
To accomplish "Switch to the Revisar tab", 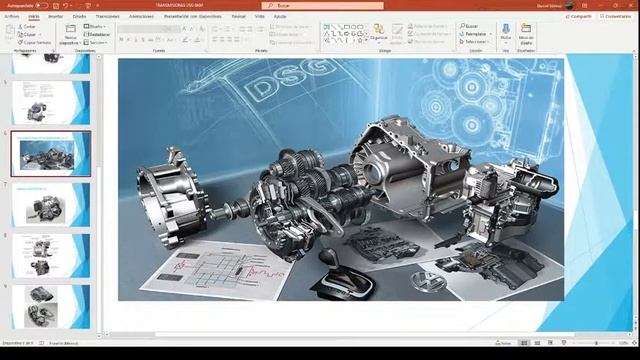I will (x=238, y=17).
